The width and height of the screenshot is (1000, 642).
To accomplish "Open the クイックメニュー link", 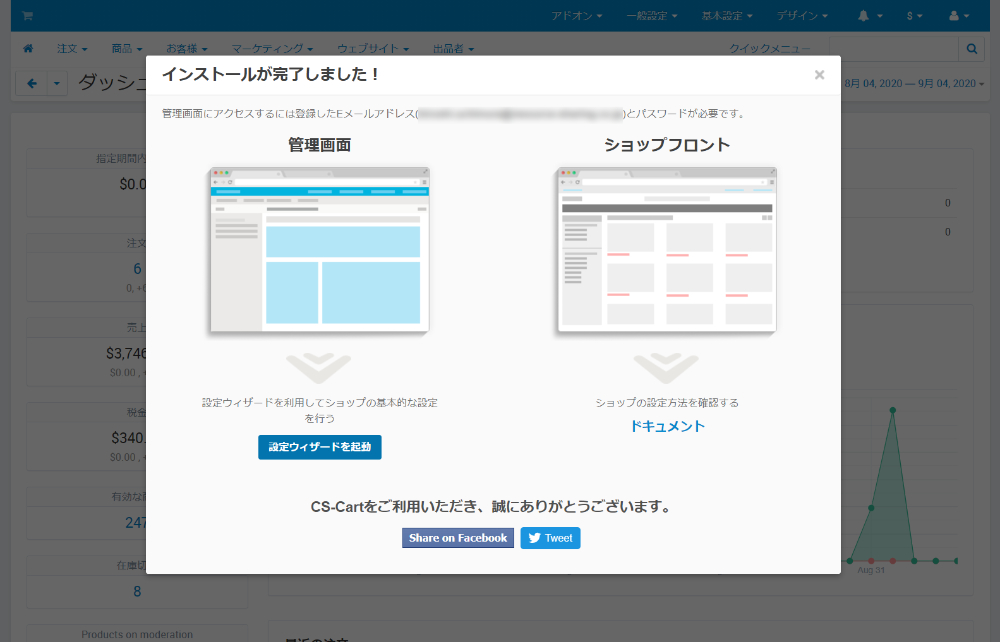I will click(x=770, y=48).
